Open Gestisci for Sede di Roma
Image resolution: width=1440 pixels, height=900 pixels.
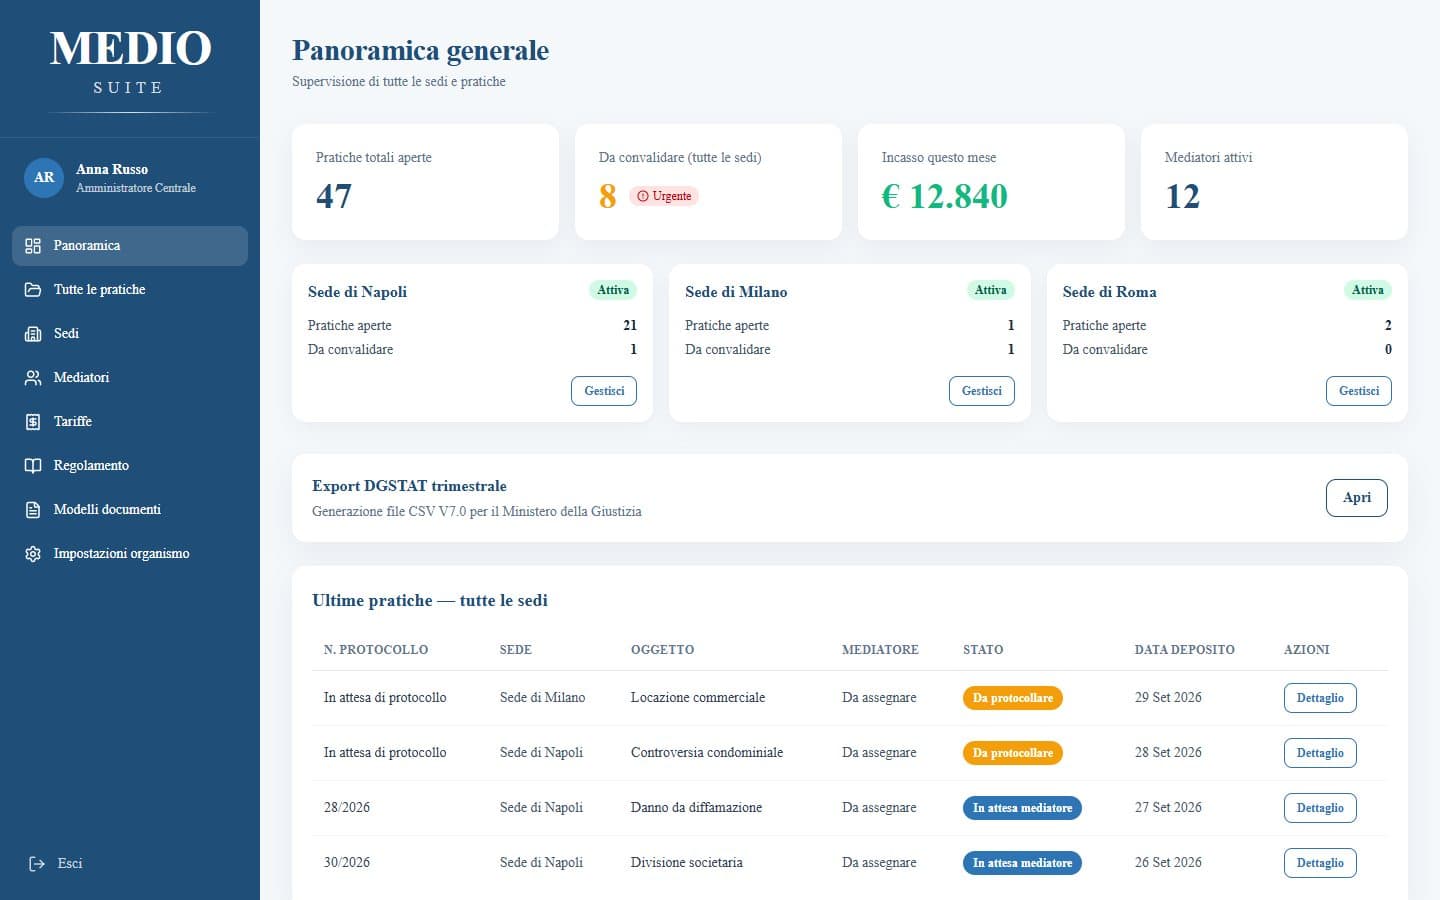pos(1359,391)
